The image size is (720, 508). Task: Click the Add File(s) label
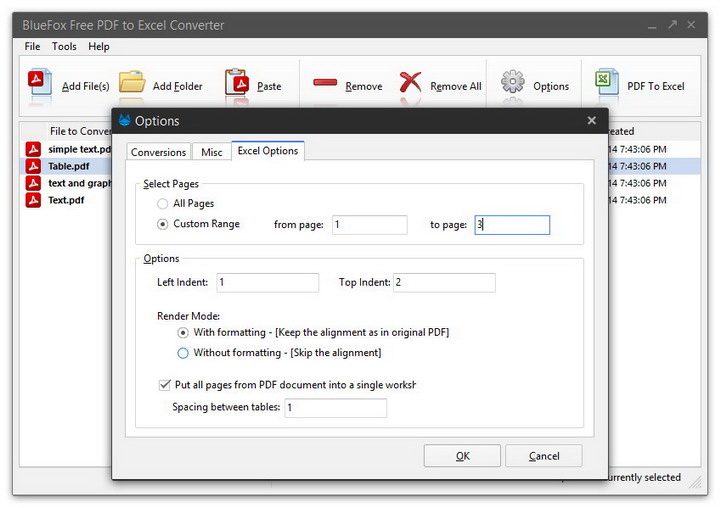coord(86,86)
